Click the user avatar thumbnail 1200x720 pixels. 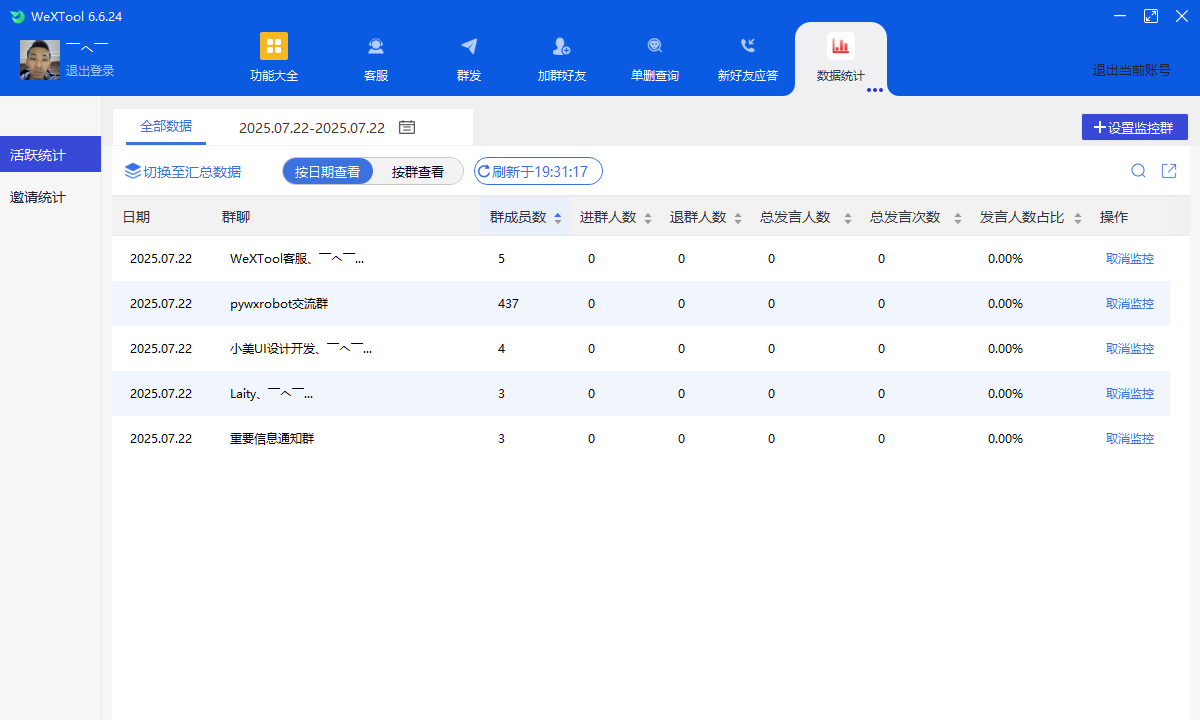[40, 60]
